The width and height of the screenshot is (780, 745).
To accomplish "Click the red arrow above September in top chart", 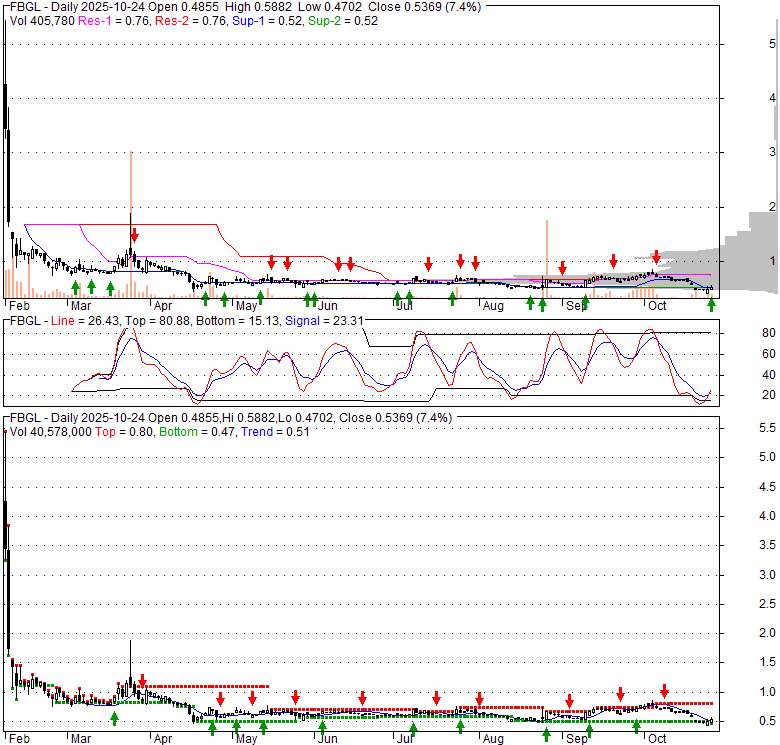I will coord(563,268).
